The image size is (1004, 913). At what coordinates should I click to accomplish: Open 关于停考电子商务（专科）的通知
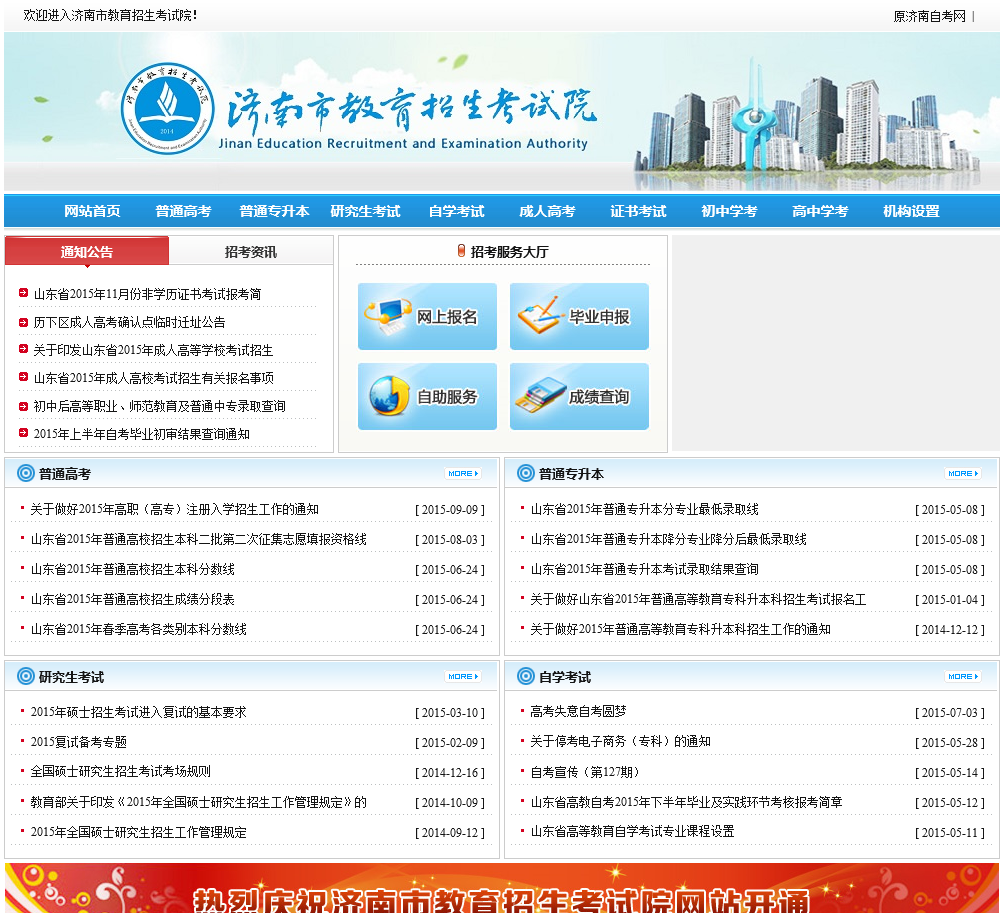pos(620,741)
